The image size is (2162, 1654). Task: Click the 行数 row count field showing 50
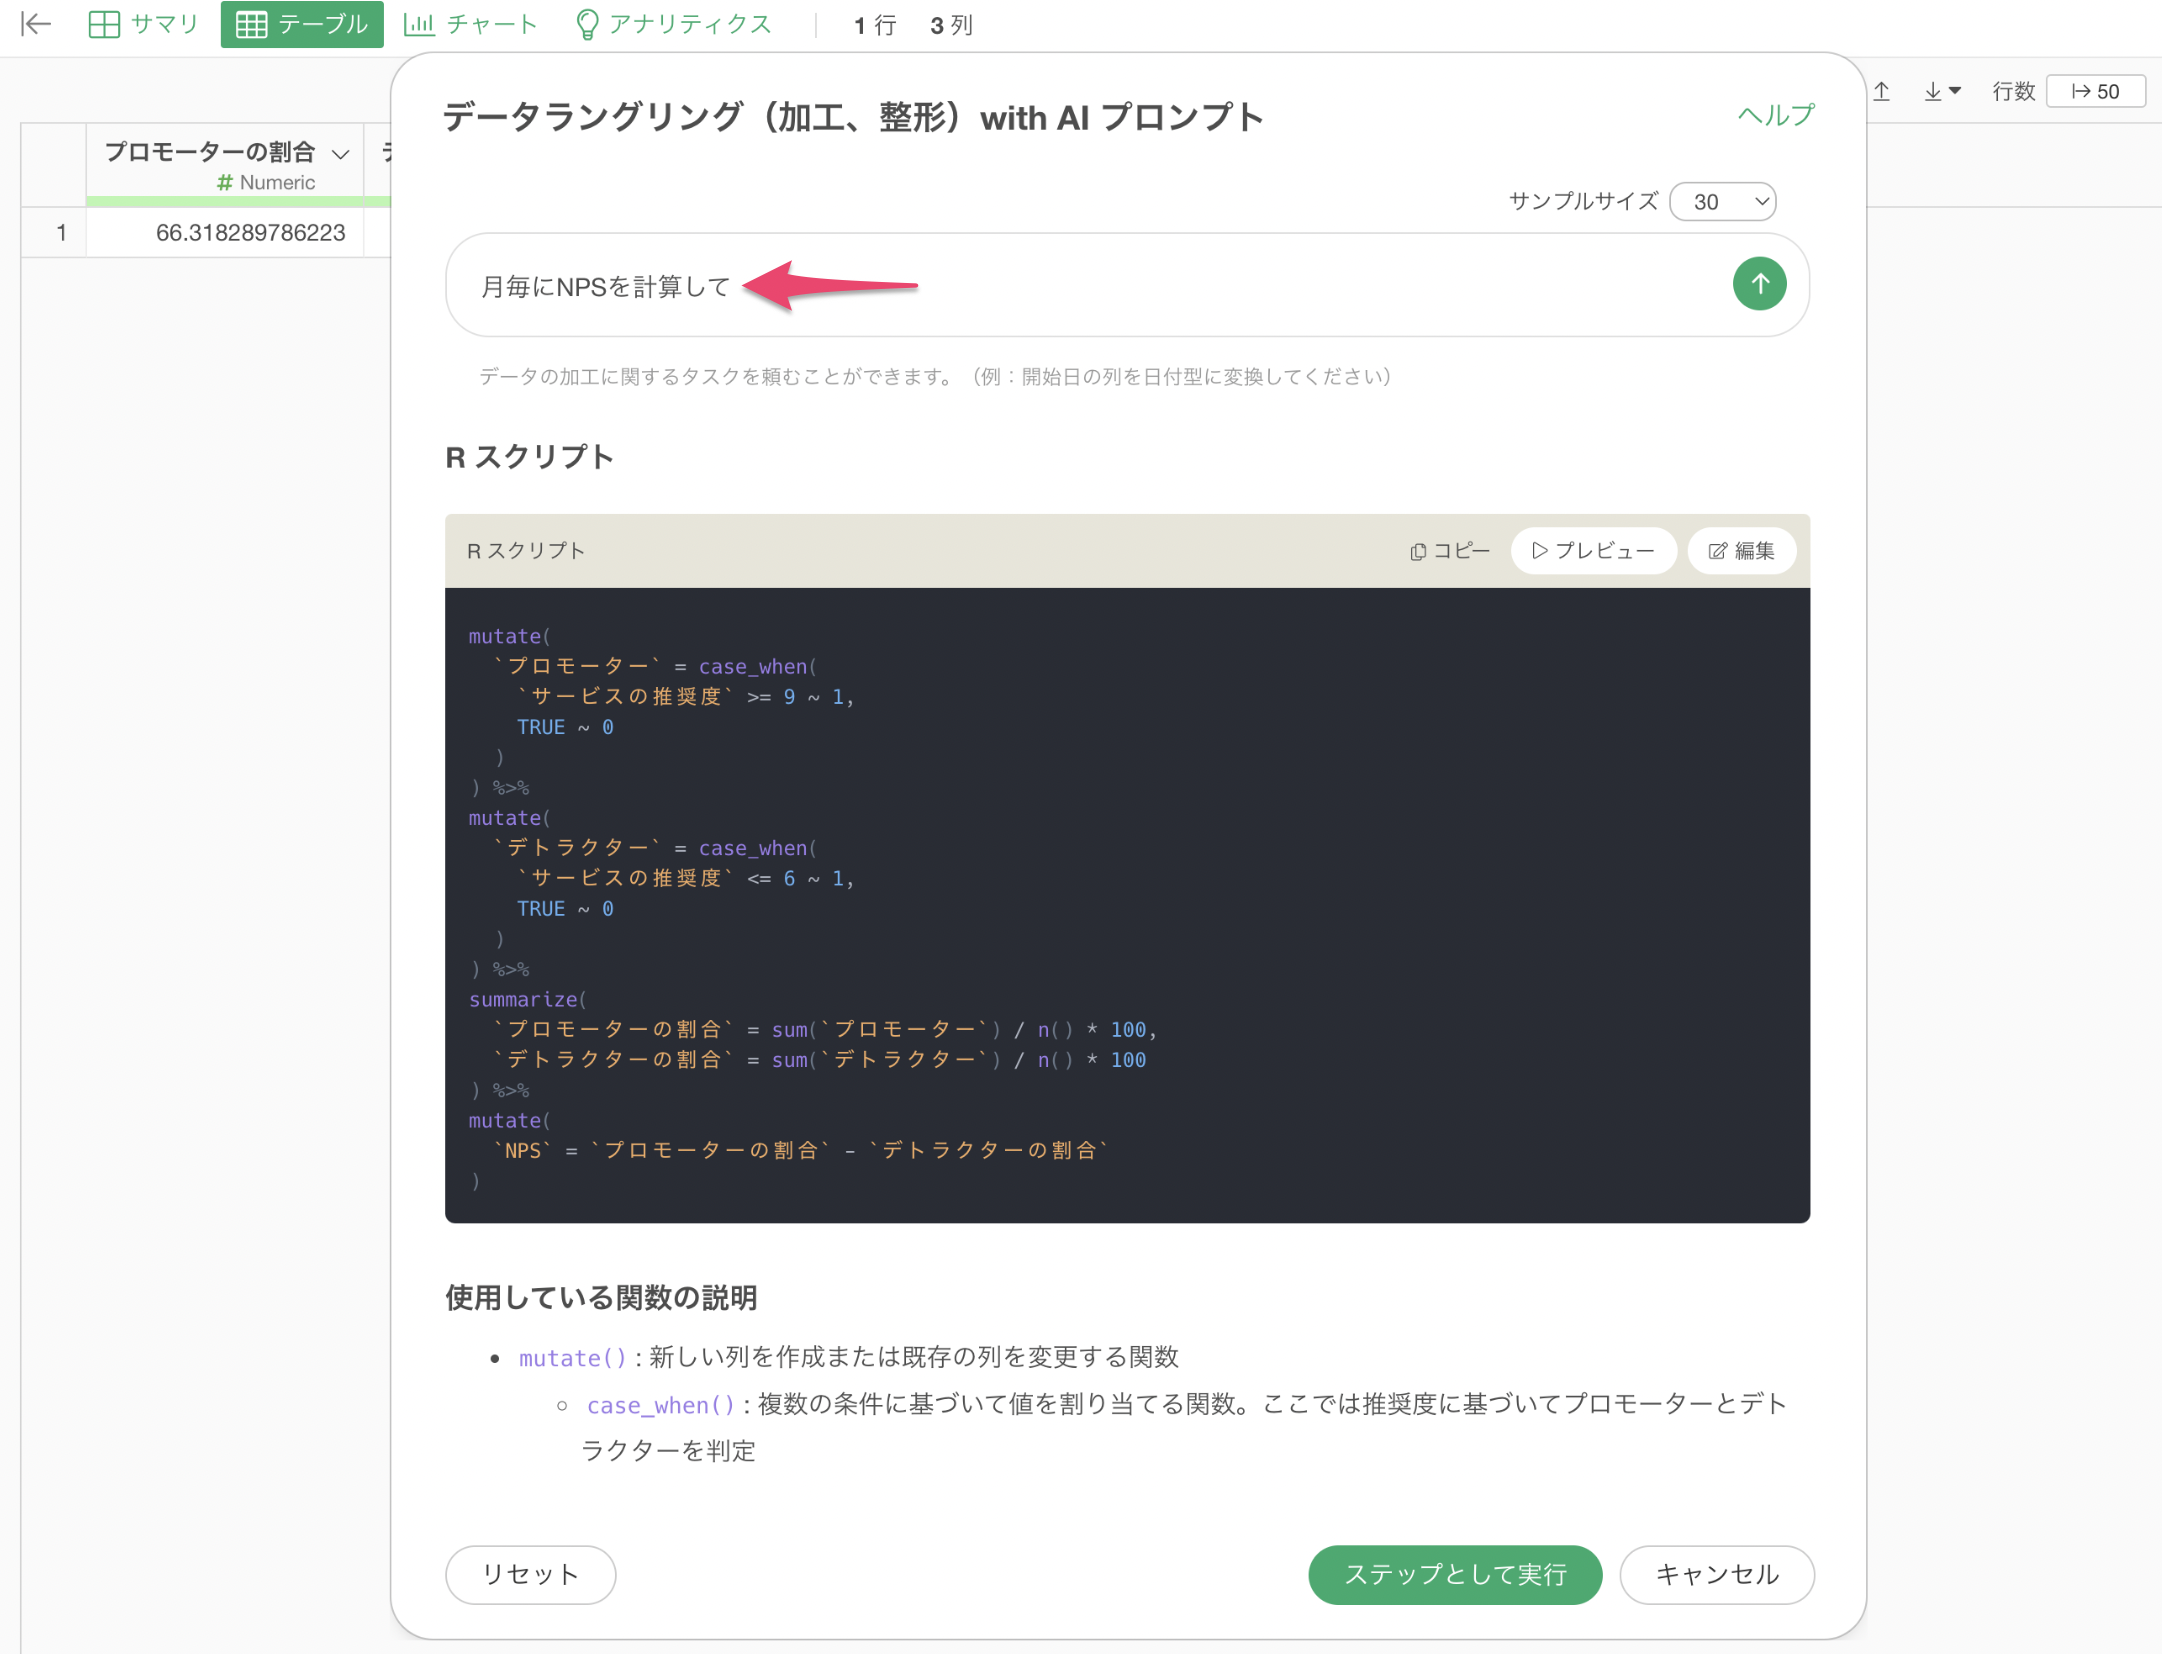coord(2095,92)
